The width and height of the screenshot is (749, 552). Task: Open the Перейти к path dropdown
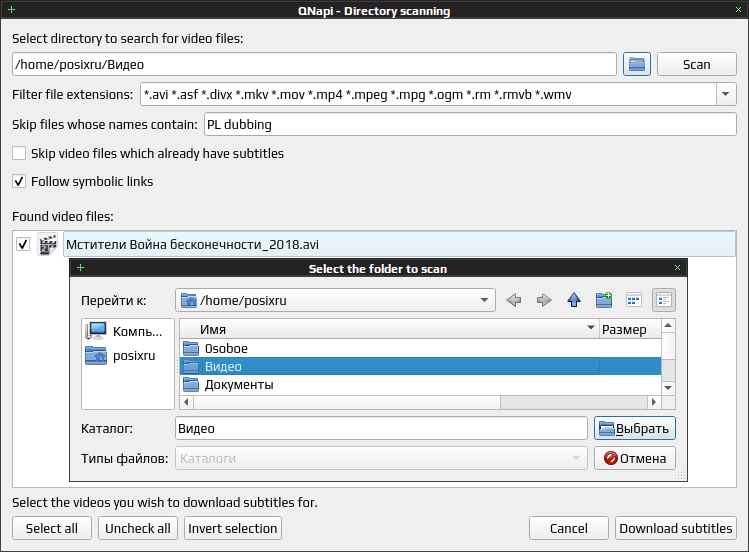point(484,300)
